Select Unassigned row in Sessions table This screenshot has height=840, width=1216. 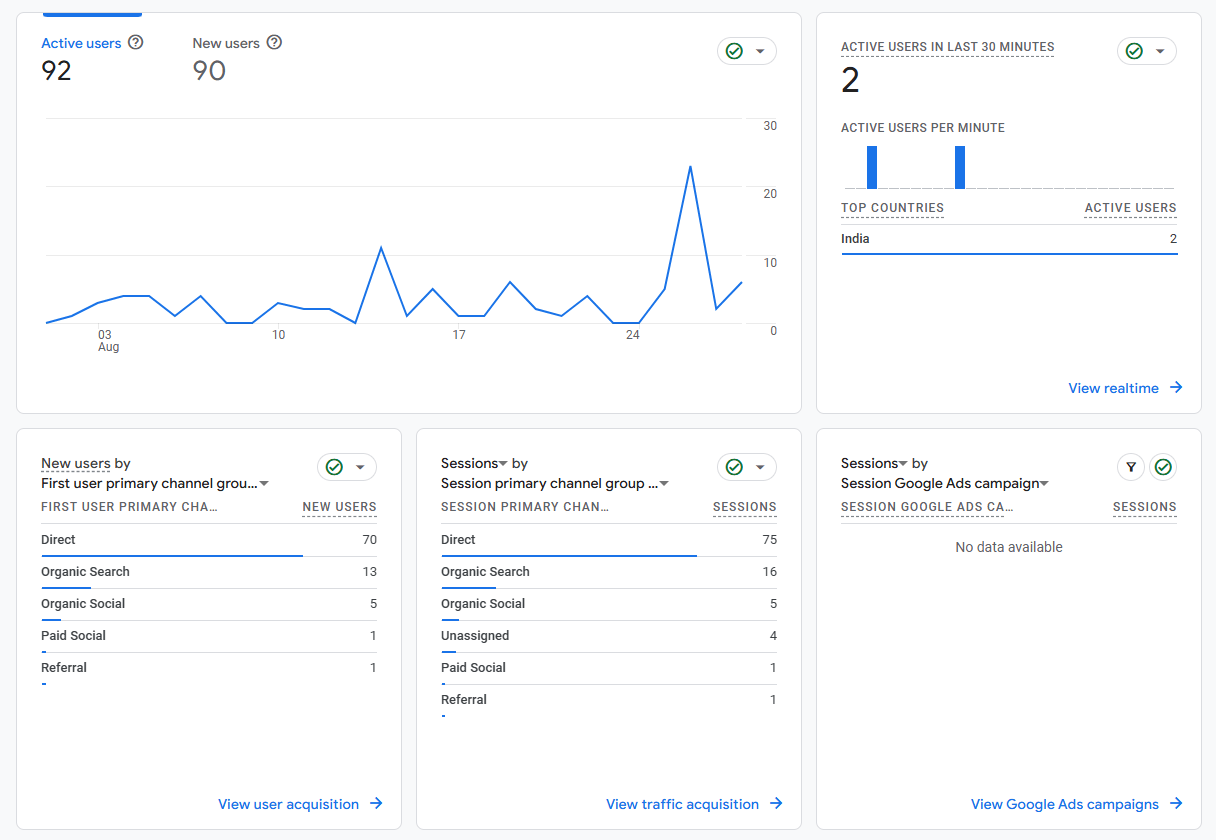point(609,636)
